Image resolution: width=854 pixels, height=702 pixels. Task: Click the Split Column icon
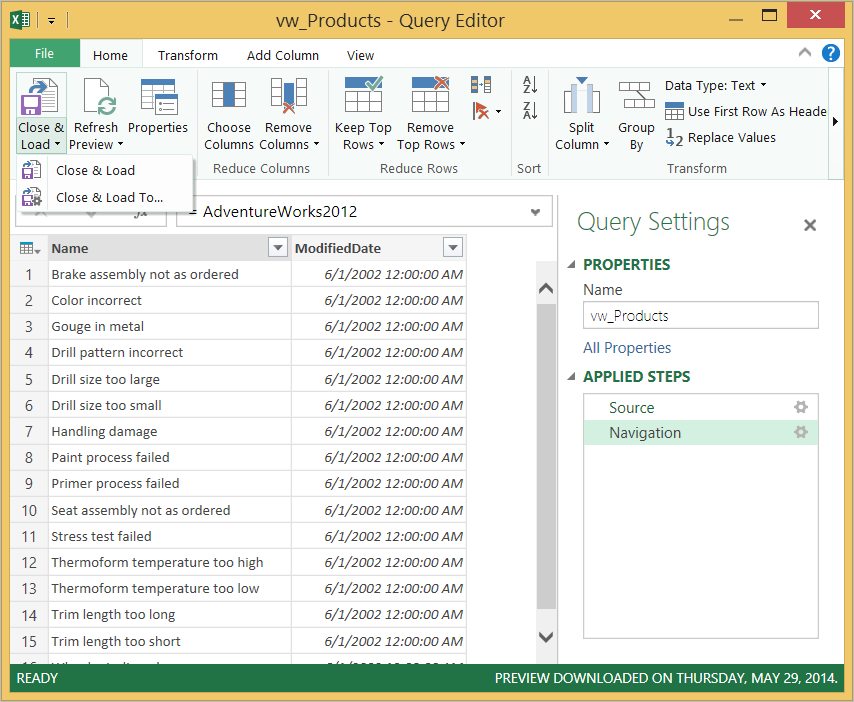581,95
